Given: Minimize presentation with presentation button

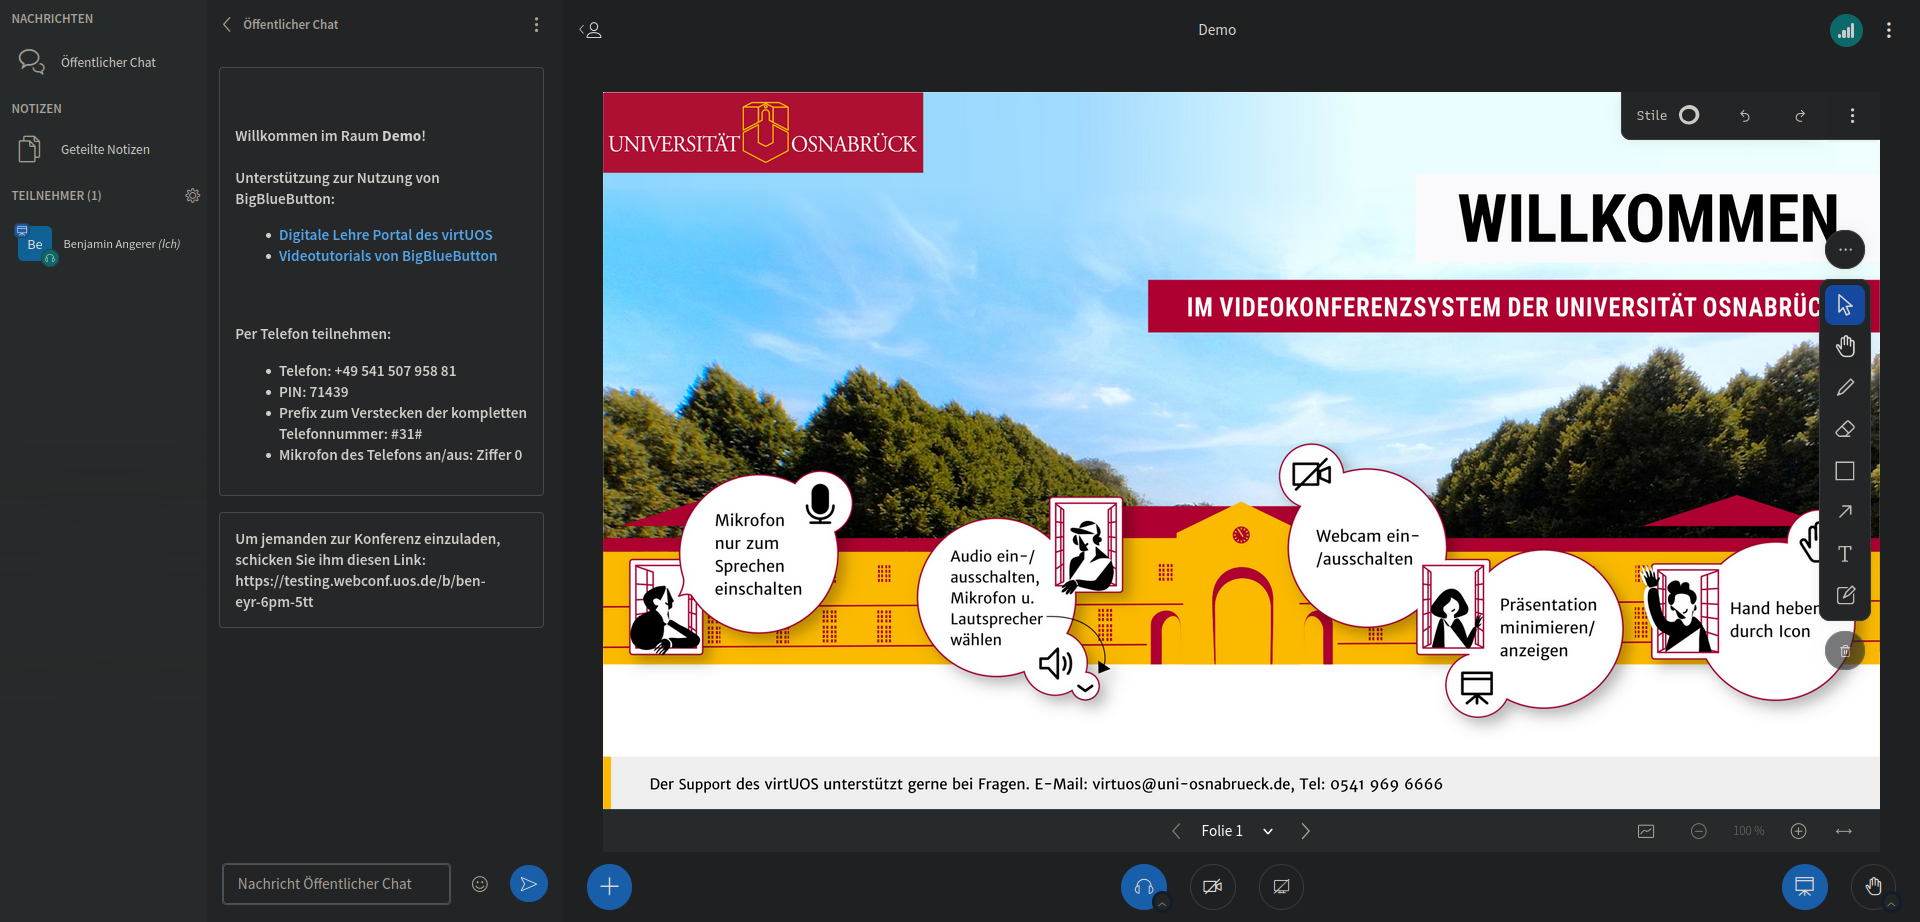Looking at the screenshot, I should [x=1804, y=887].
